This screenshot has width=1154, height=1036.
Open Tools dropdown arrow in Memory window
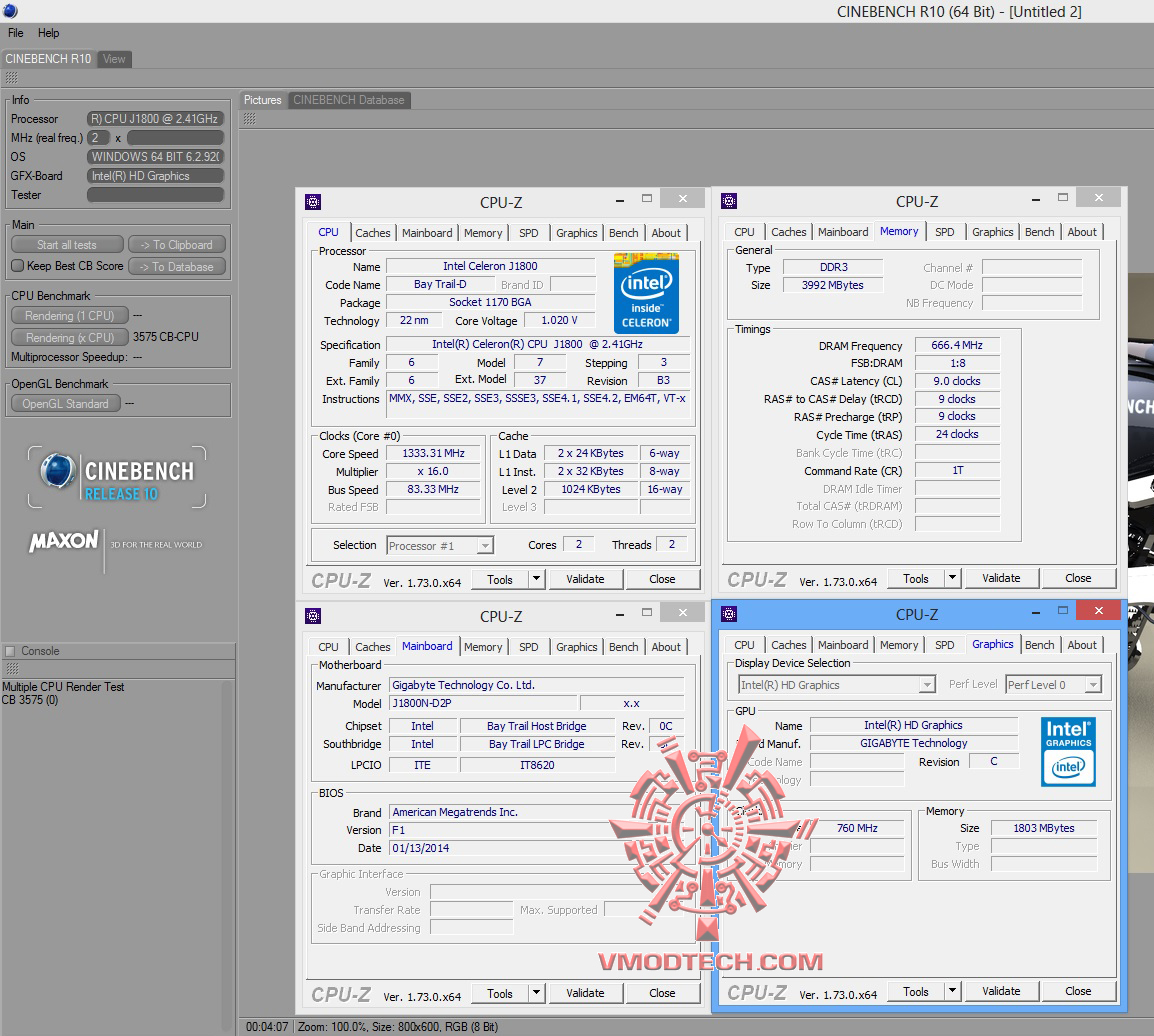point(952,578)
